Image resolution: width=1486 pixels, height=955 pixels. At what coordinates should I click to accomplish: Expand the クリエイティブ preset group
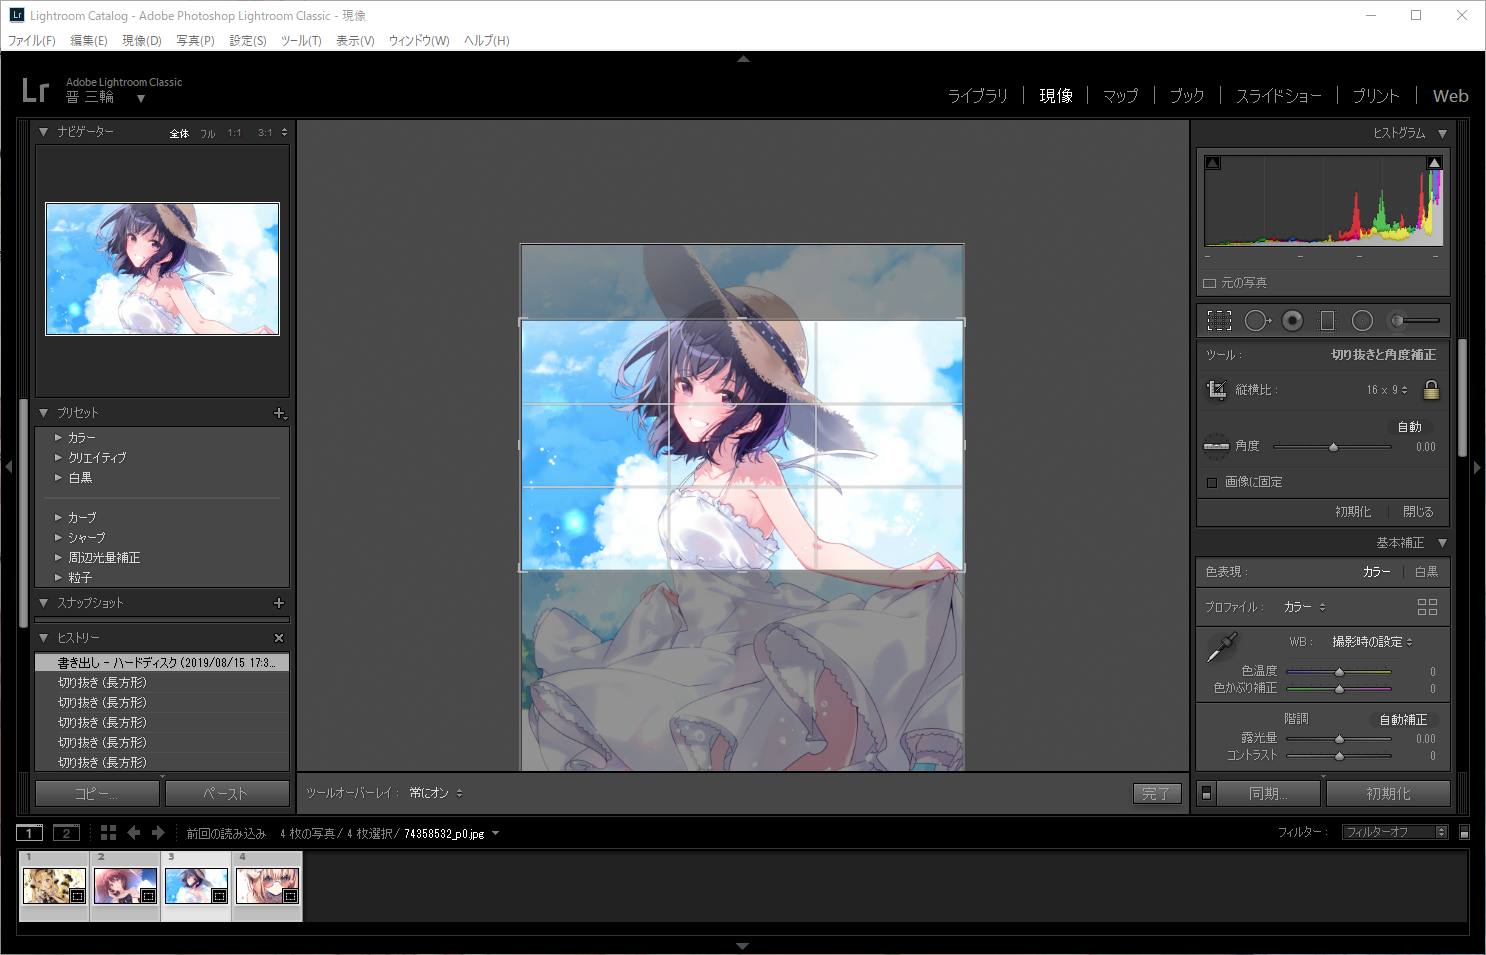[x=58, y=458]
